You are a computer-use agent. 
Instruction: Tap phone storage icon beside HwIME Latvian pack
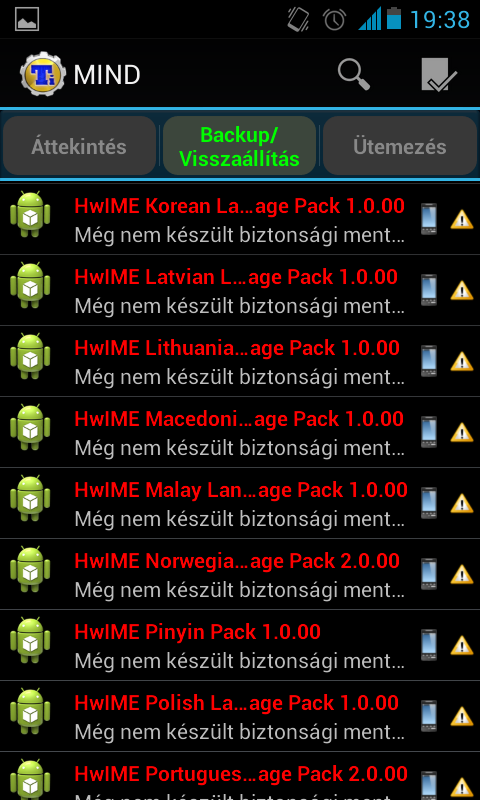(429, 290)
